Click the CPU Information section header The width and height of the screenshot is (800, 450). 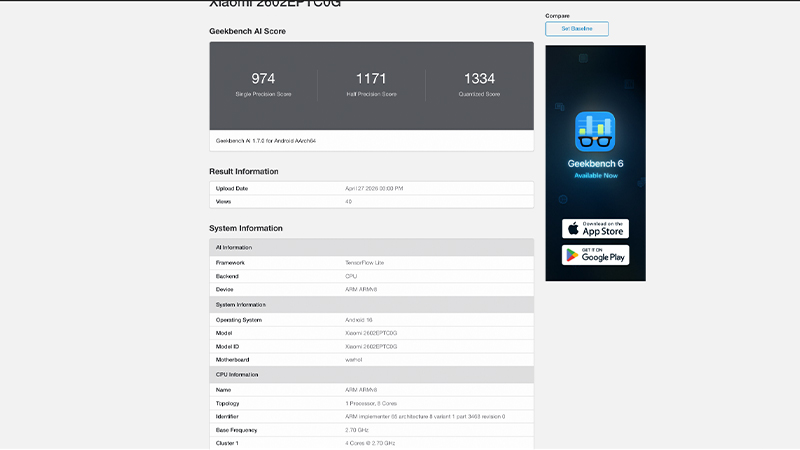tap(237, 374)
